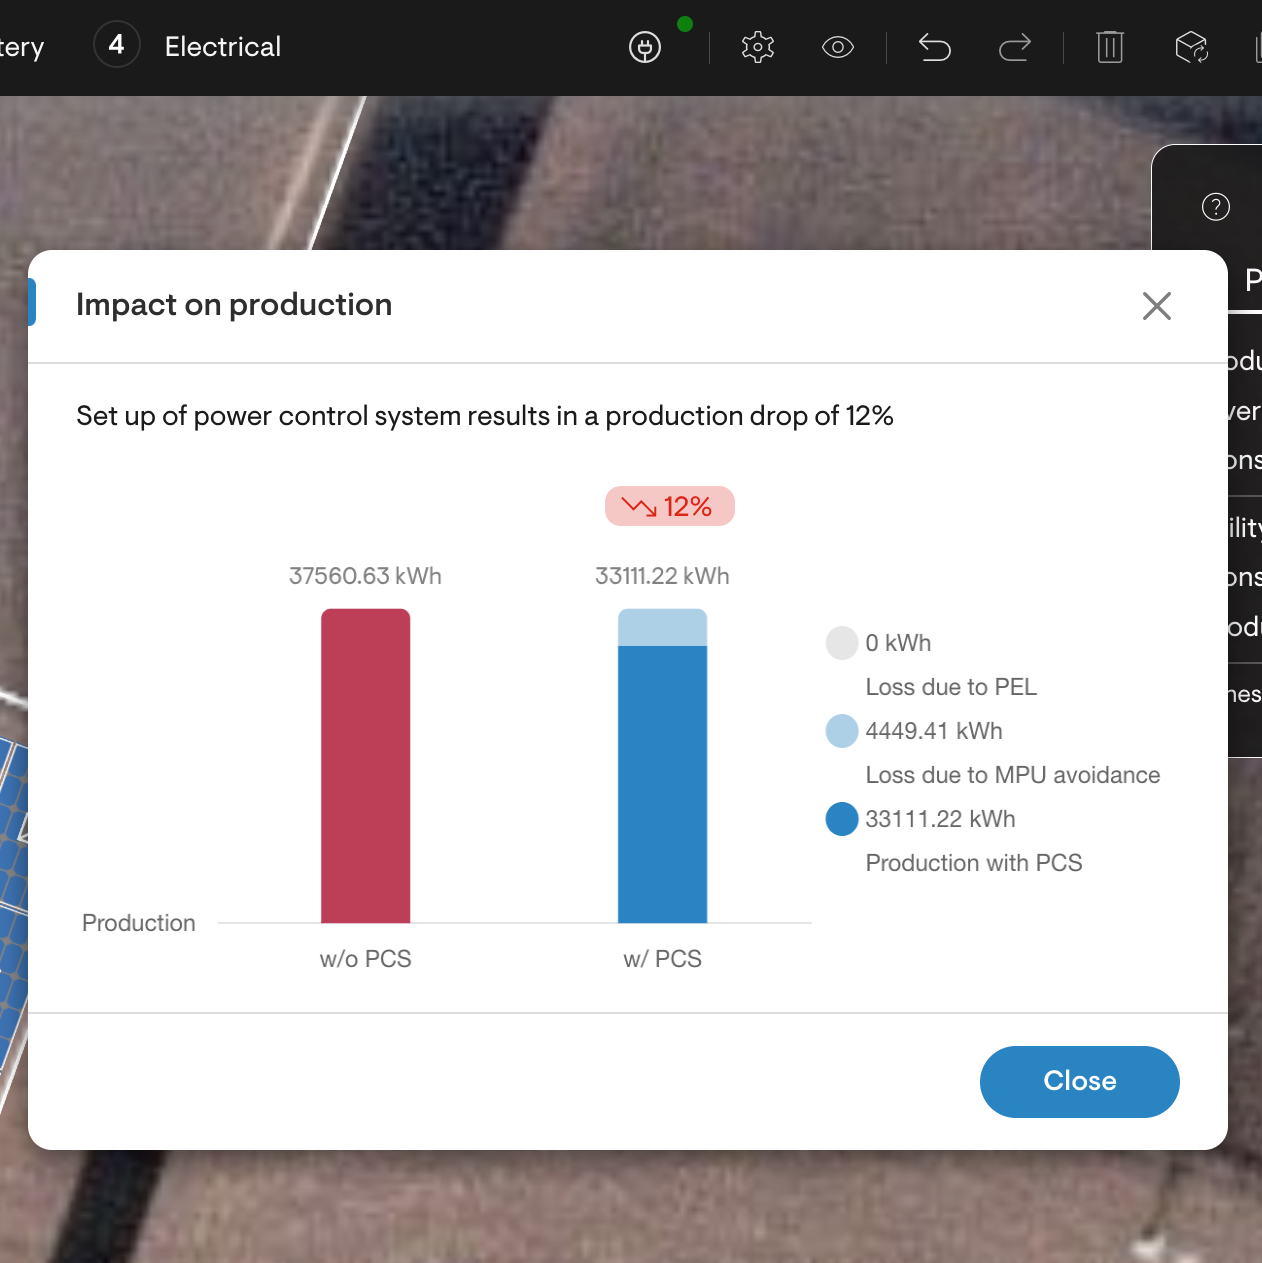
Task: Select step 4 Electrical tab
Action: 222,47
